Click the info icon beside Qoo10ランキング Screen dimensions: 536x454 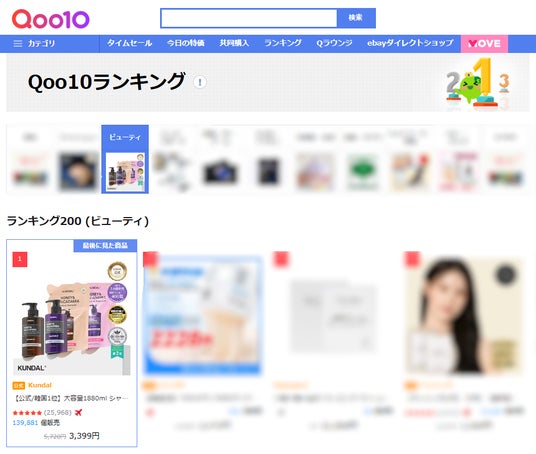pos(200,82)
